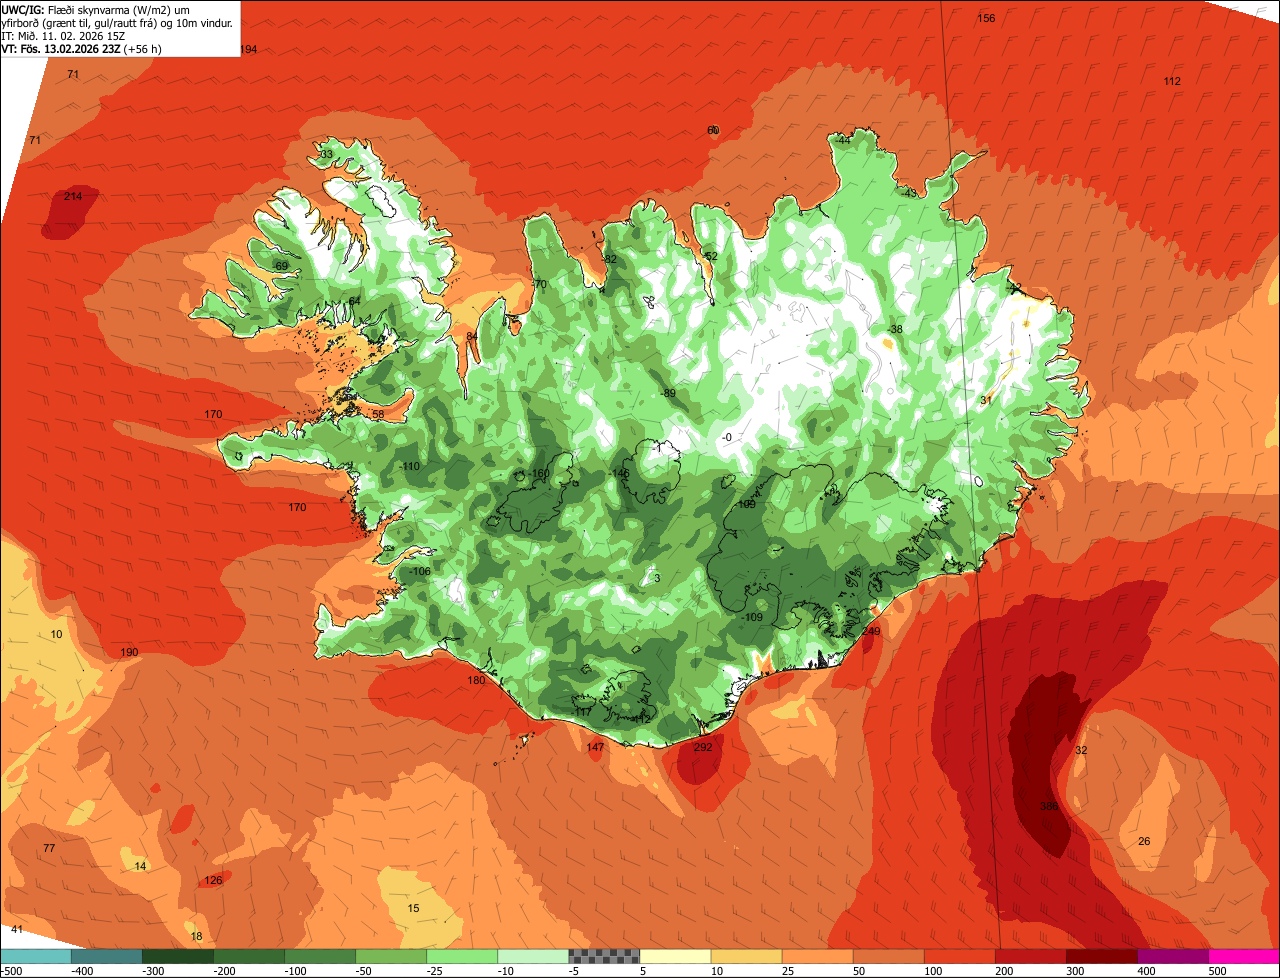Click the pale green -10 to -5 swatch
The image size is (1280, 978).
tap(533, 956)
